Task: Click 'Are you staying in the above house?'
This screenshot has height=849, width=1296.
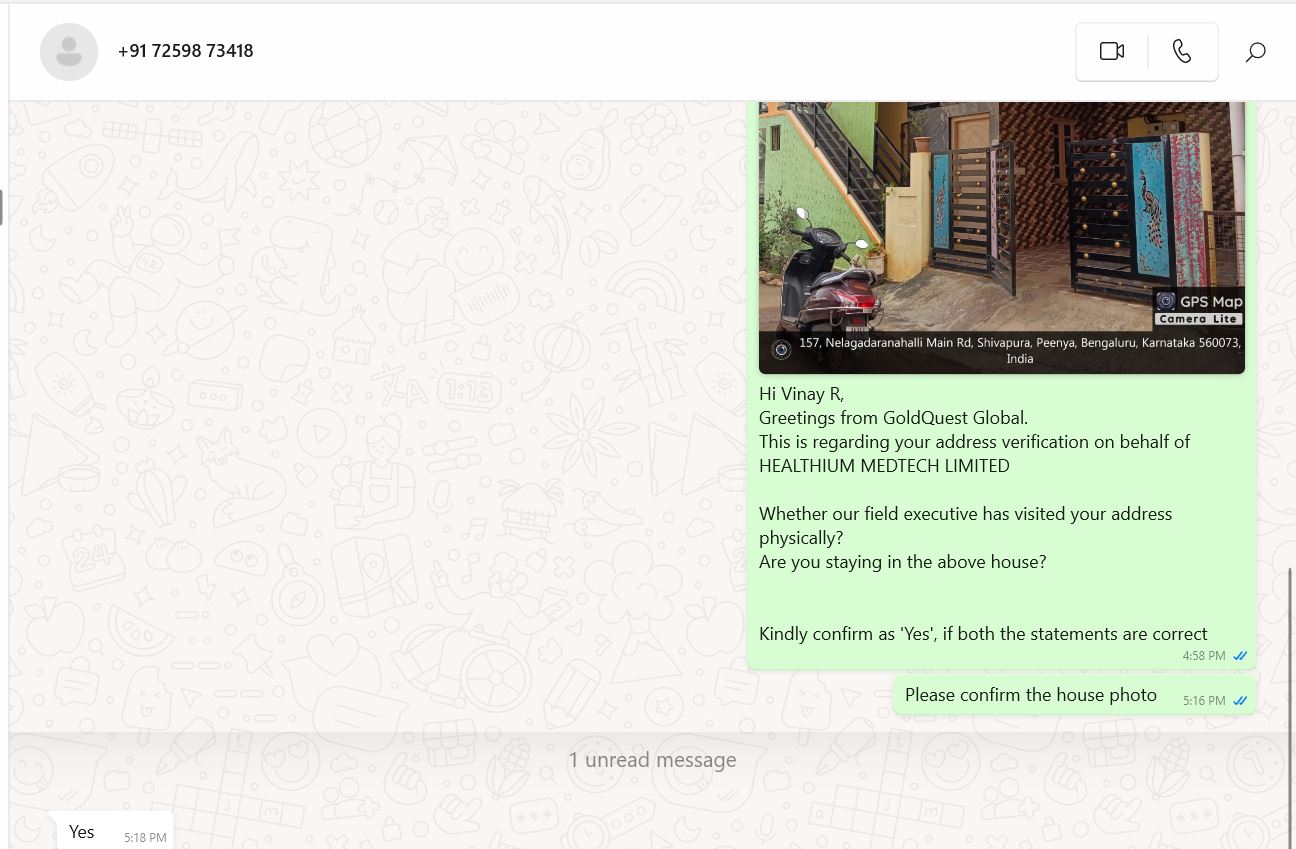Action: (x=902, y=562)
